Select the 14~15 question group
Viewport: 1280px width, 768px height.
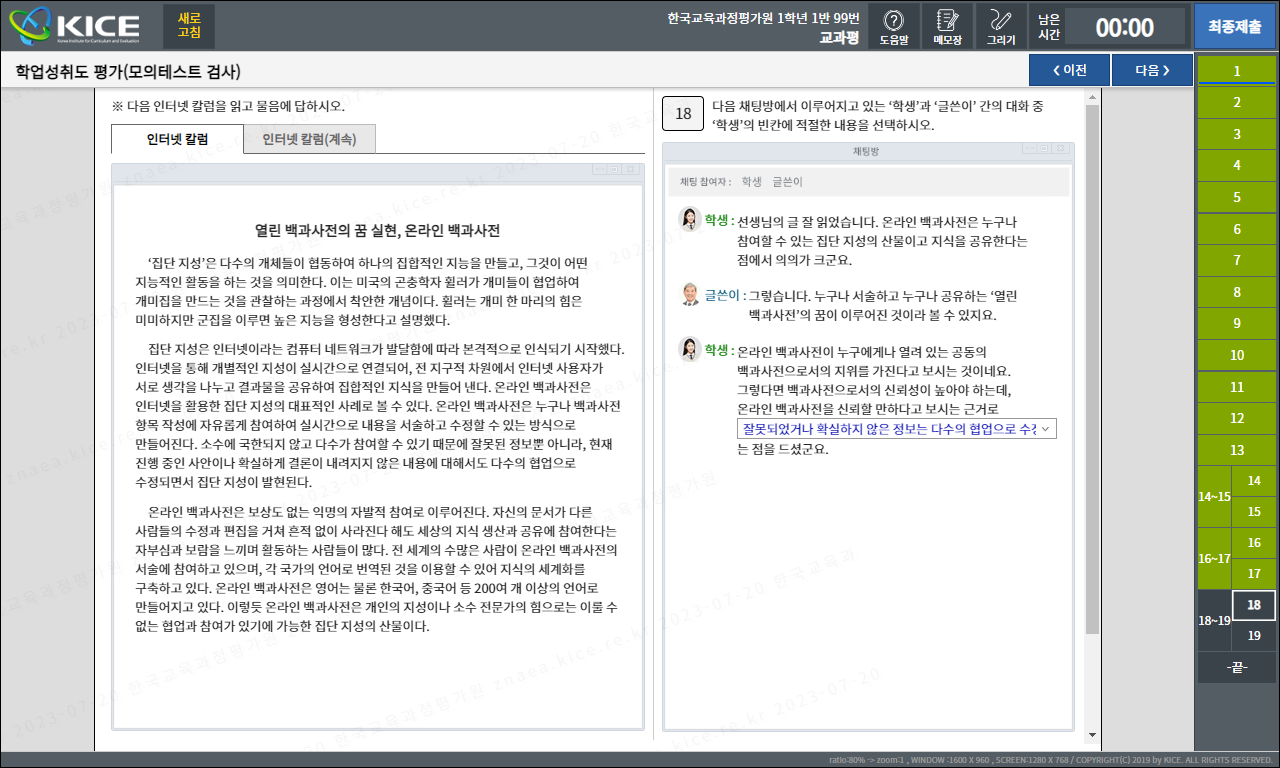coord(1214,496)
